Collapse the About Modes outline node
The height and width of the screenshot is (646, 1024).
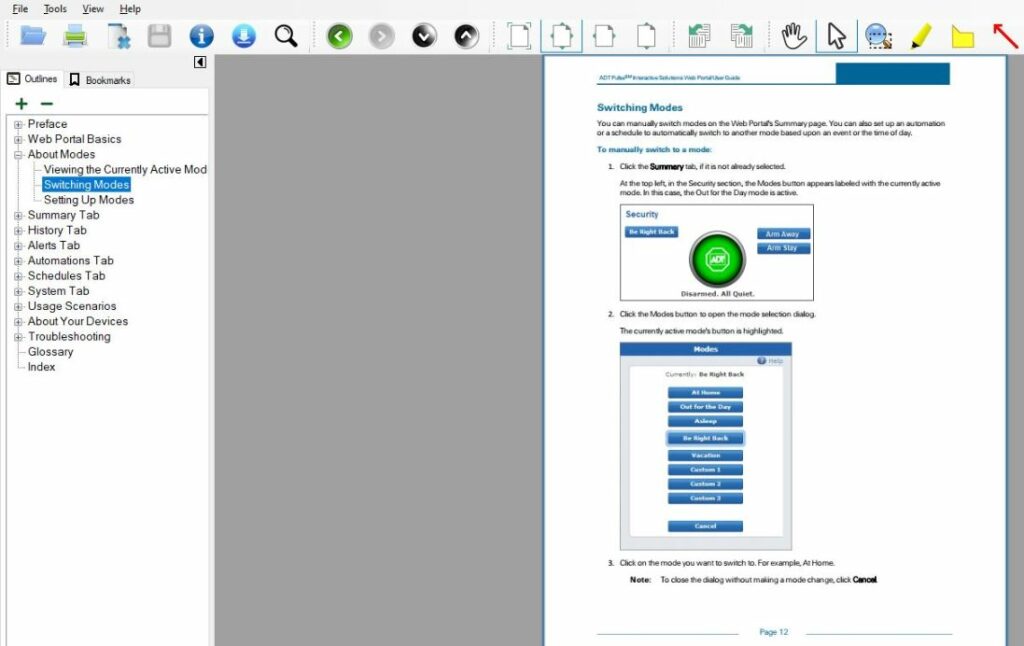[18, 155]
